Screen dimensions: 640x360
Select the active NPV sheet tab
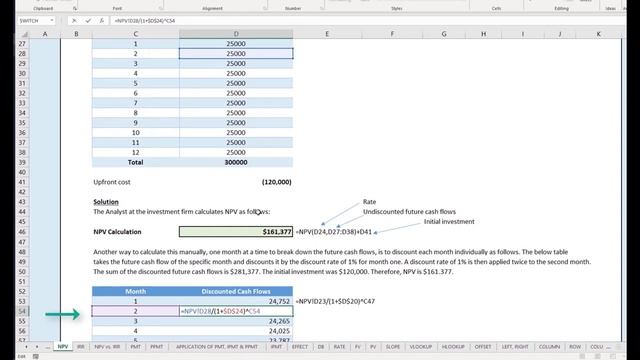[x=62, y=347]
